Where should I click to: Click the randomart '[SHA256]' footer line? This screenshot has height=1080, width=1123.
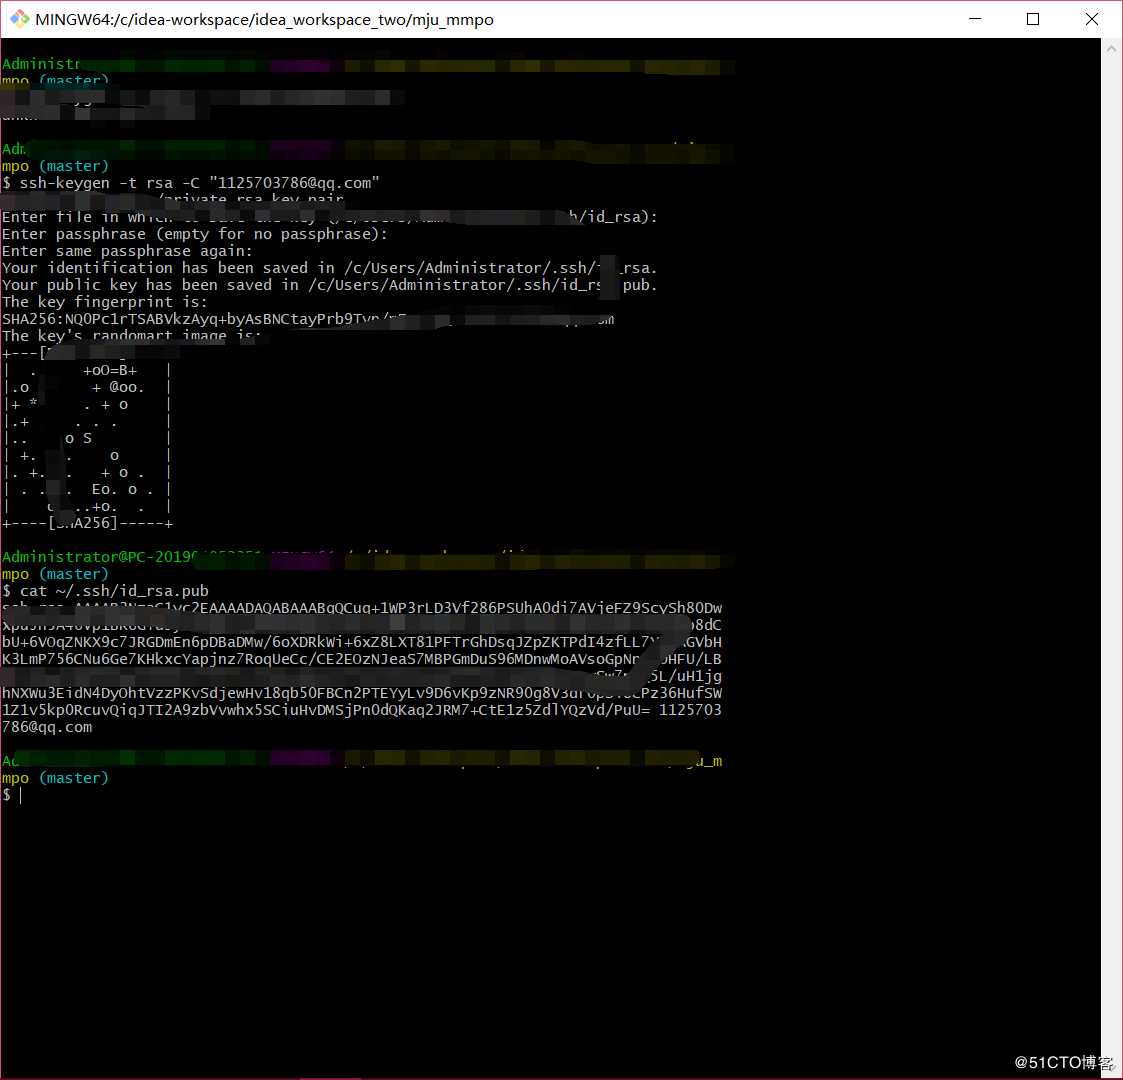tap(87, 524)
